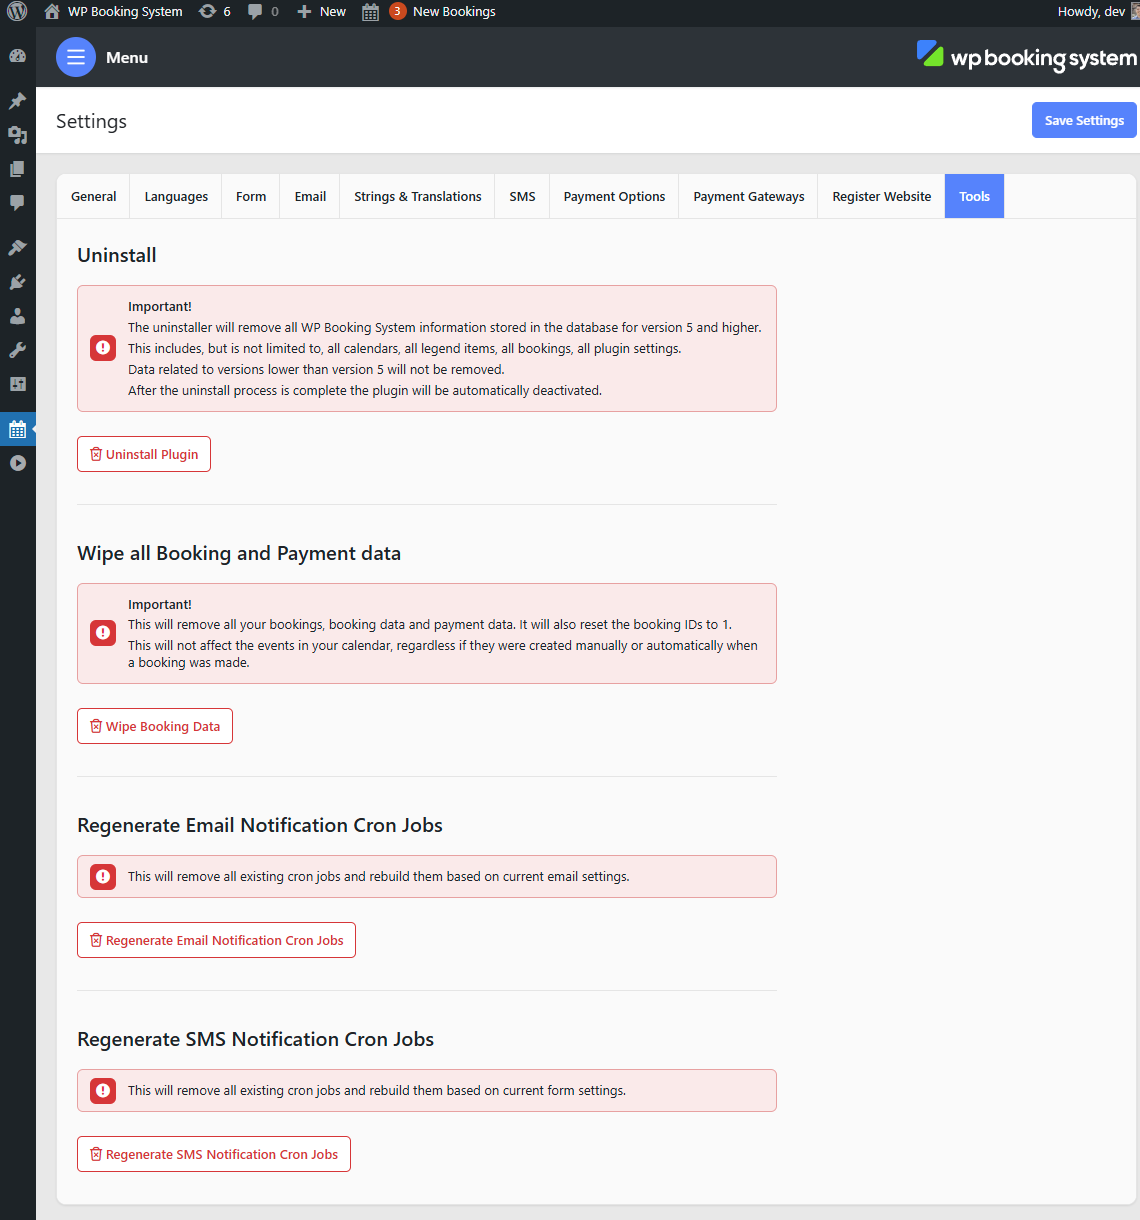Open the 6 pending updates

coord(215,12)
